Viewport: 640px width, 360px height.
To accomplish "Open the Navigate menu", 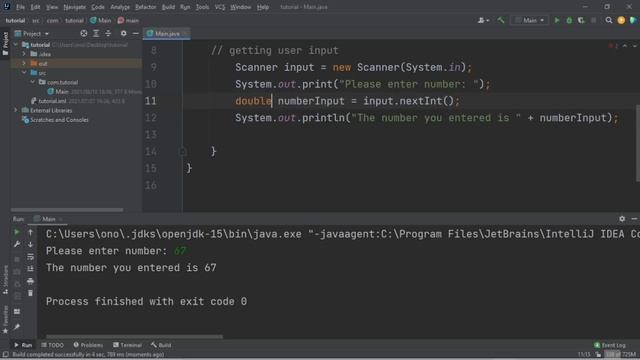I will click(75, 7).
